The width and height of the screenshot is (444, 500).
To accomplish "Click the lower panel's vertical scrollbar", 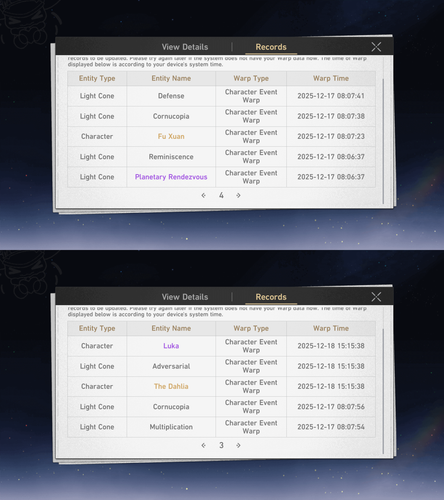I will click(x=383, y=391).
